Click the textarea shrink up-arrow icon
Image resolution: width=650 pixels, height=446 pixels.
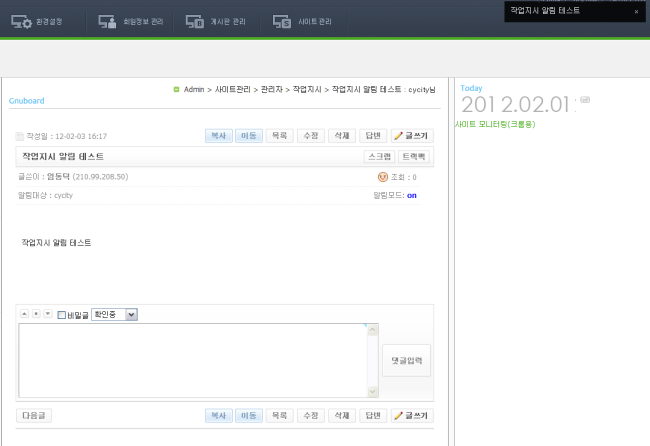pos(24,313)
